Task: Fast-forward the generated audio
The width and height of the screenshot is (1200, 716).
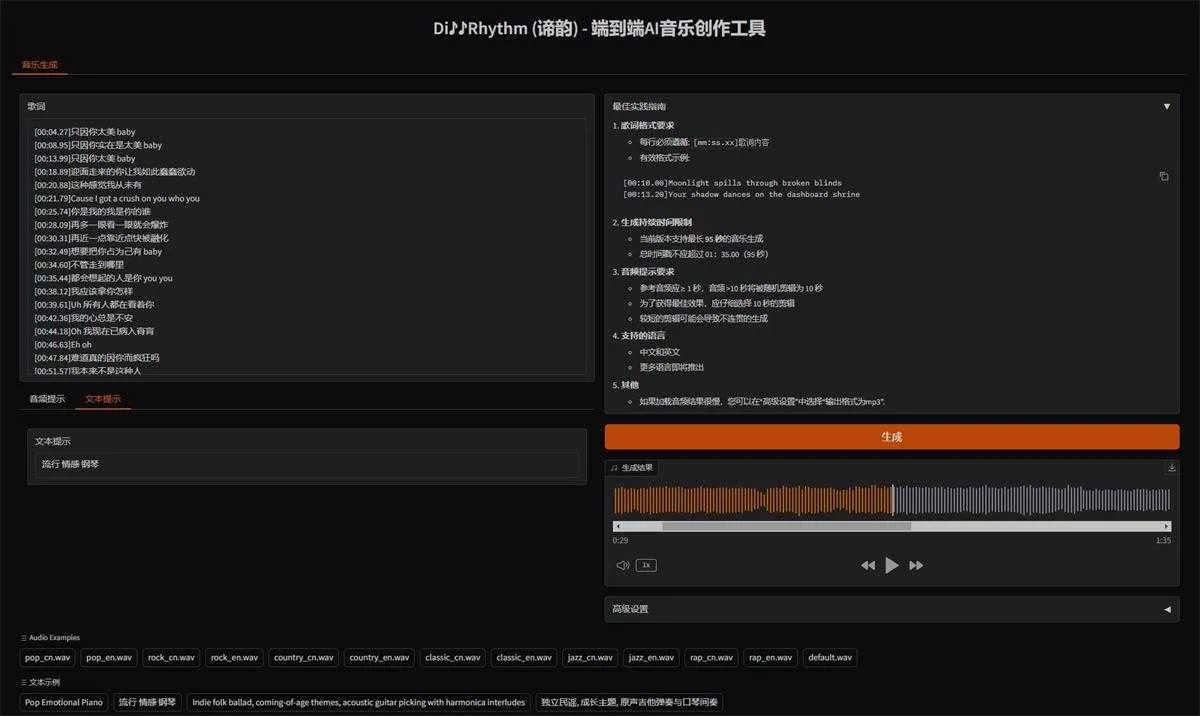Action: tap(916, 565)
